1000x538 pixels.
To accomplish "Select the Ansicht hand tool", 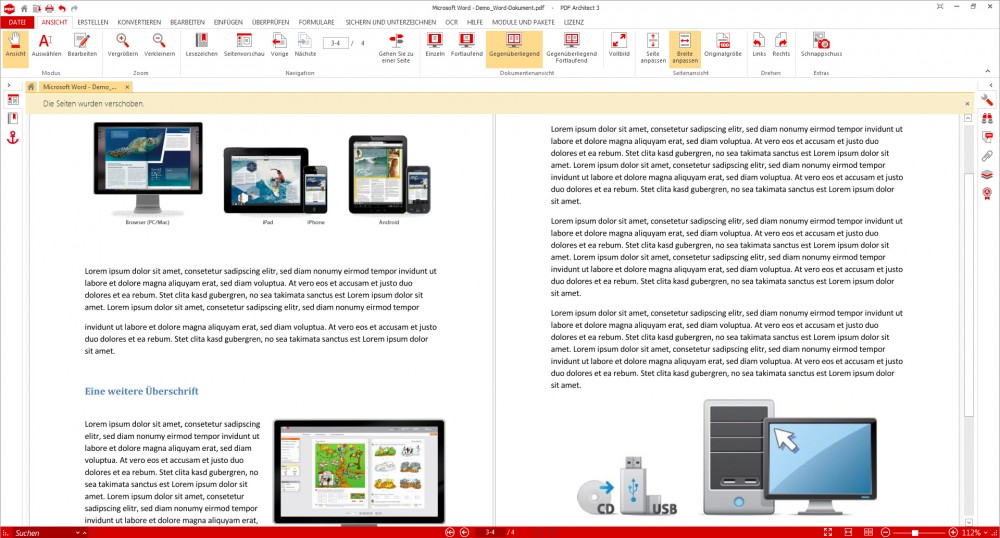I will pos(15,46).
